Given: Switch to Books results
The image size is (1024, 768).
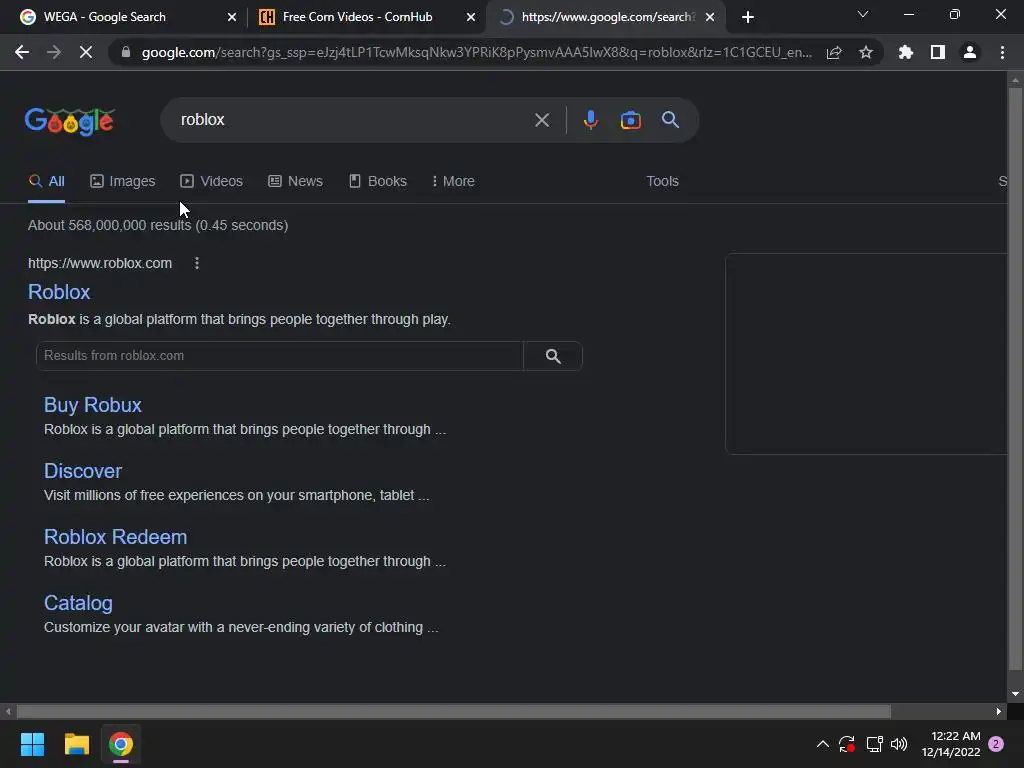Looking at the screenshot, I should [x=378, y=182].
